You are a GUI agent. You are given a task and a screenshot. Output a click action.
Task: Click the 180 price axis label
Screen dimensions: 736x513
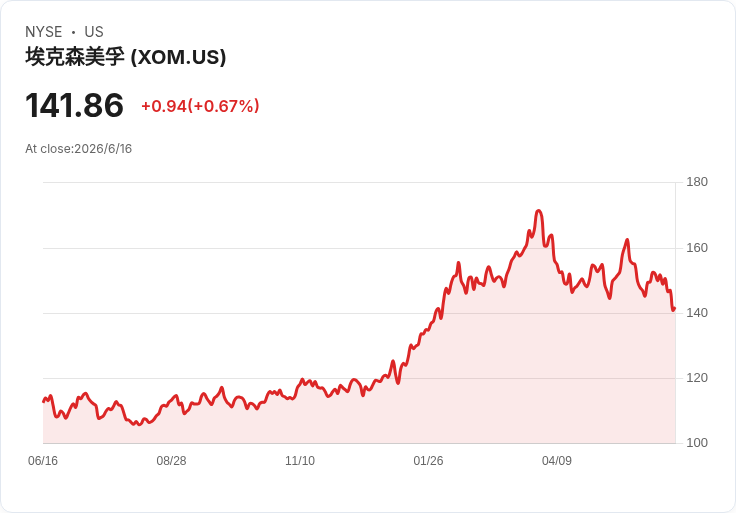[x=697, y=182]
